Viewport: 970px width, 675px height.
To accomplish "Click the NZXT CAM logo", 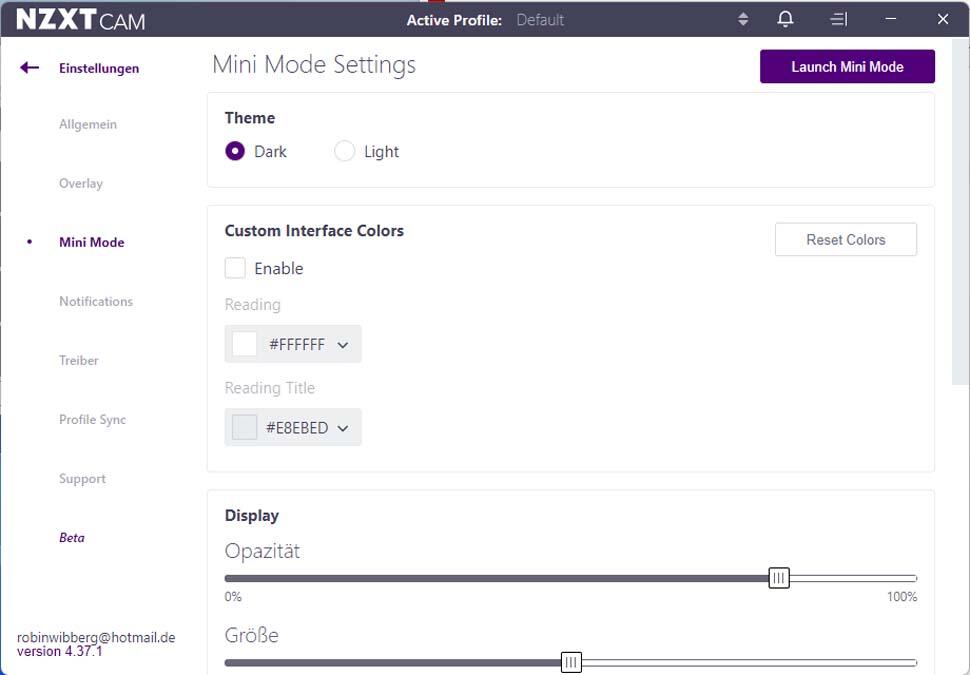I will pos(80,19).
